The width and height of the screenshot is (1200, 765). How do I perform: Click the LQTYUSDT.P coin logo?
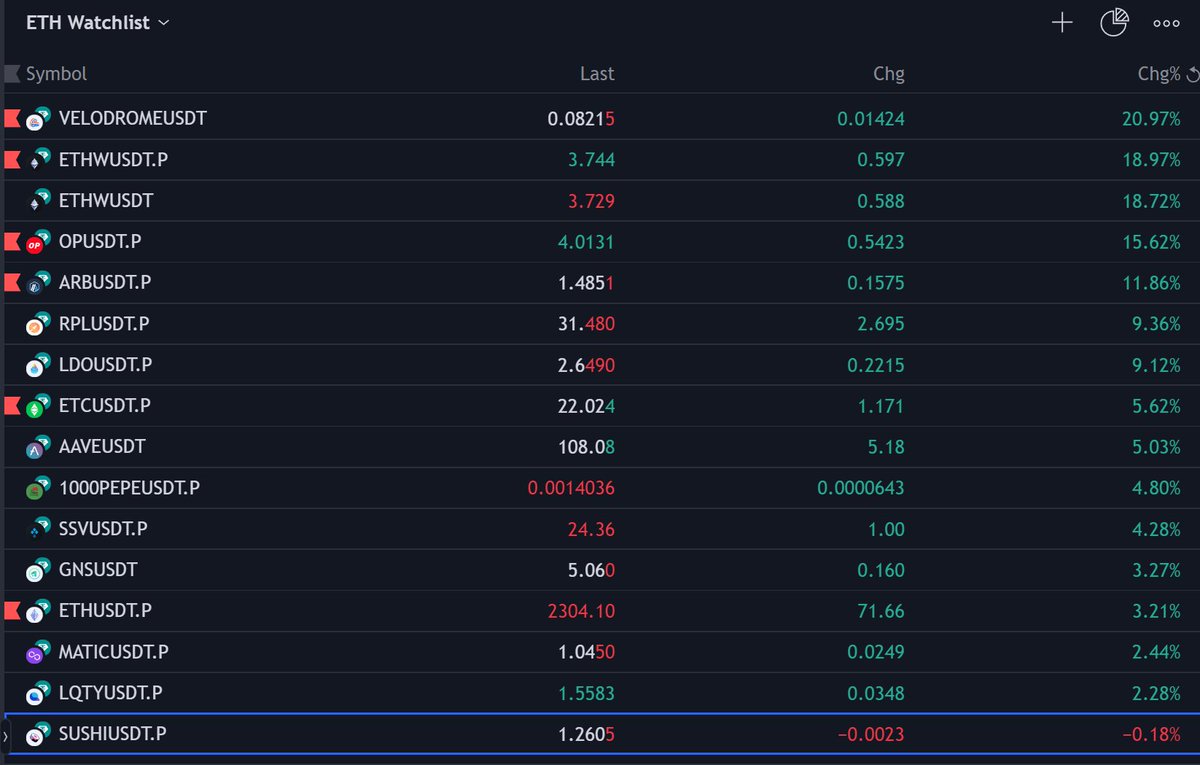[38, 693]
